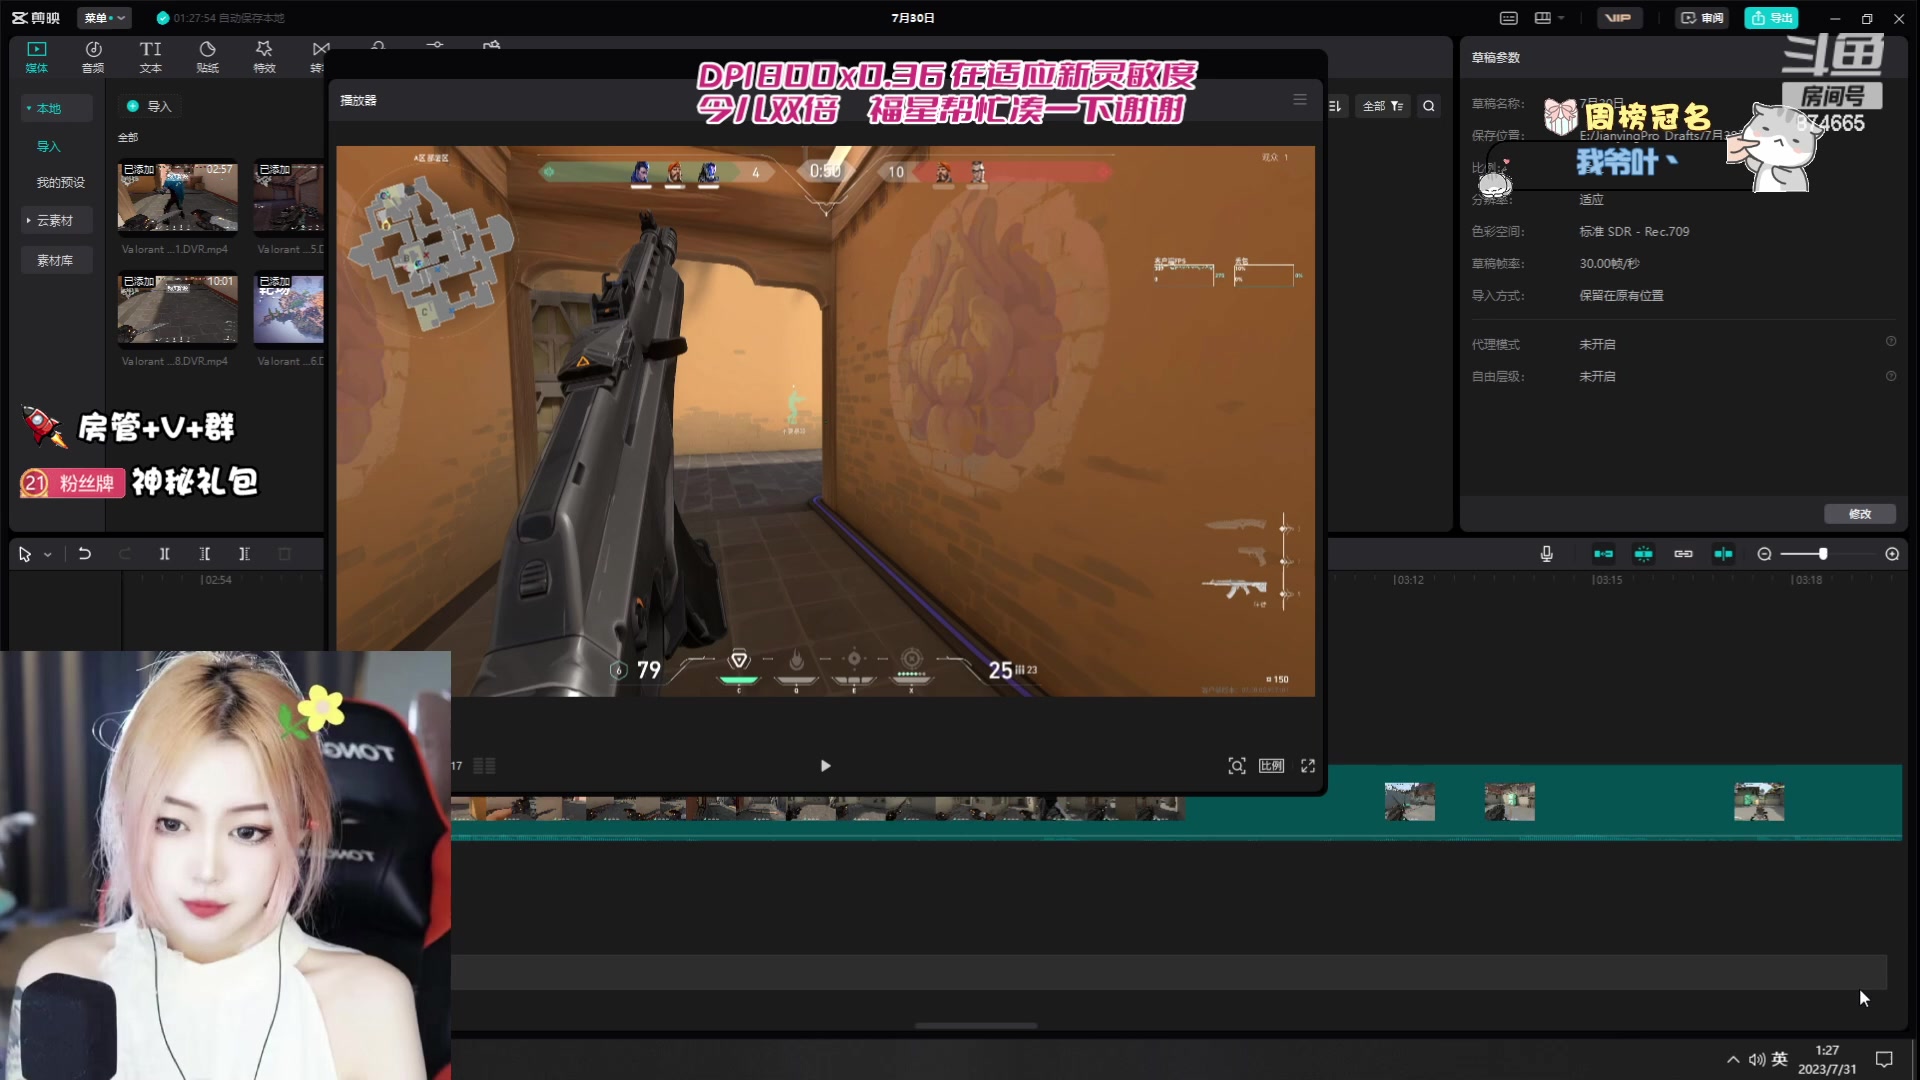
Task: Click the 03:15 mark on the timeline ruler
Action: click(1607, 580)
